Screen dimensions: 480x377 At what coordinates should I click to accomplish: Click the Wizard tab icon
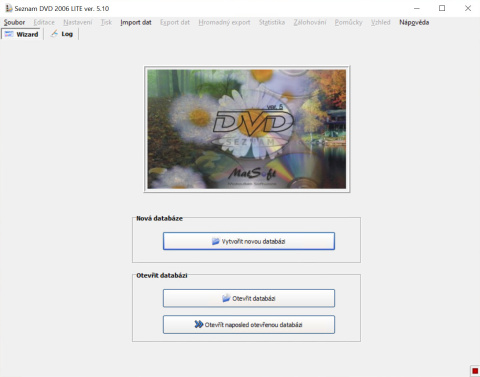(x=9, y=34)
